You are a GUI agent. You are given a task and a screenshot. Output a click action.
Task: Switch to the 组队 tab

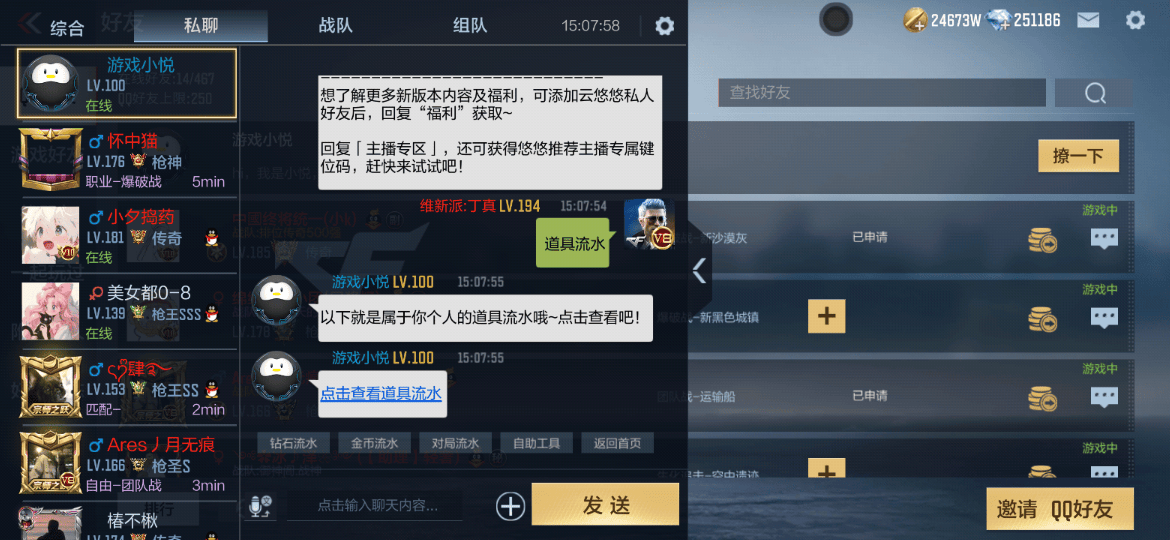(x=469, y=25)
